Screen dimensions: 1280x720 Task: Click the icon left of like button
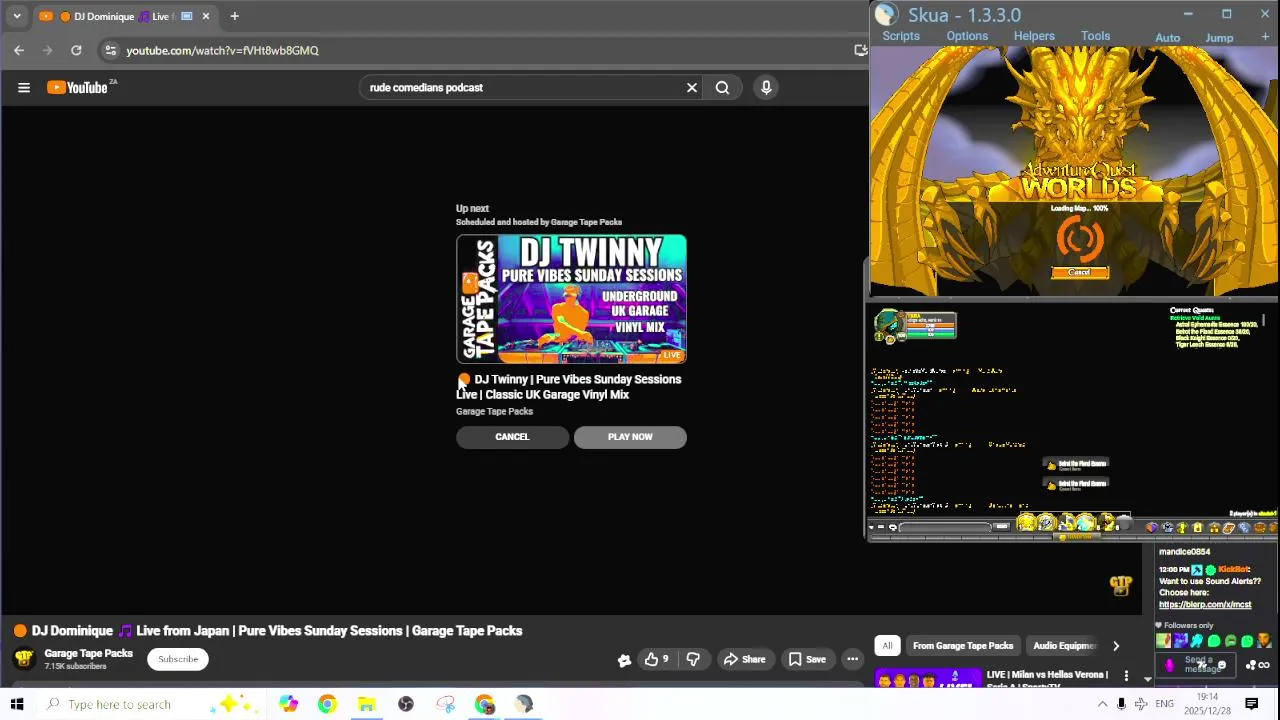(x=624, y=660)
